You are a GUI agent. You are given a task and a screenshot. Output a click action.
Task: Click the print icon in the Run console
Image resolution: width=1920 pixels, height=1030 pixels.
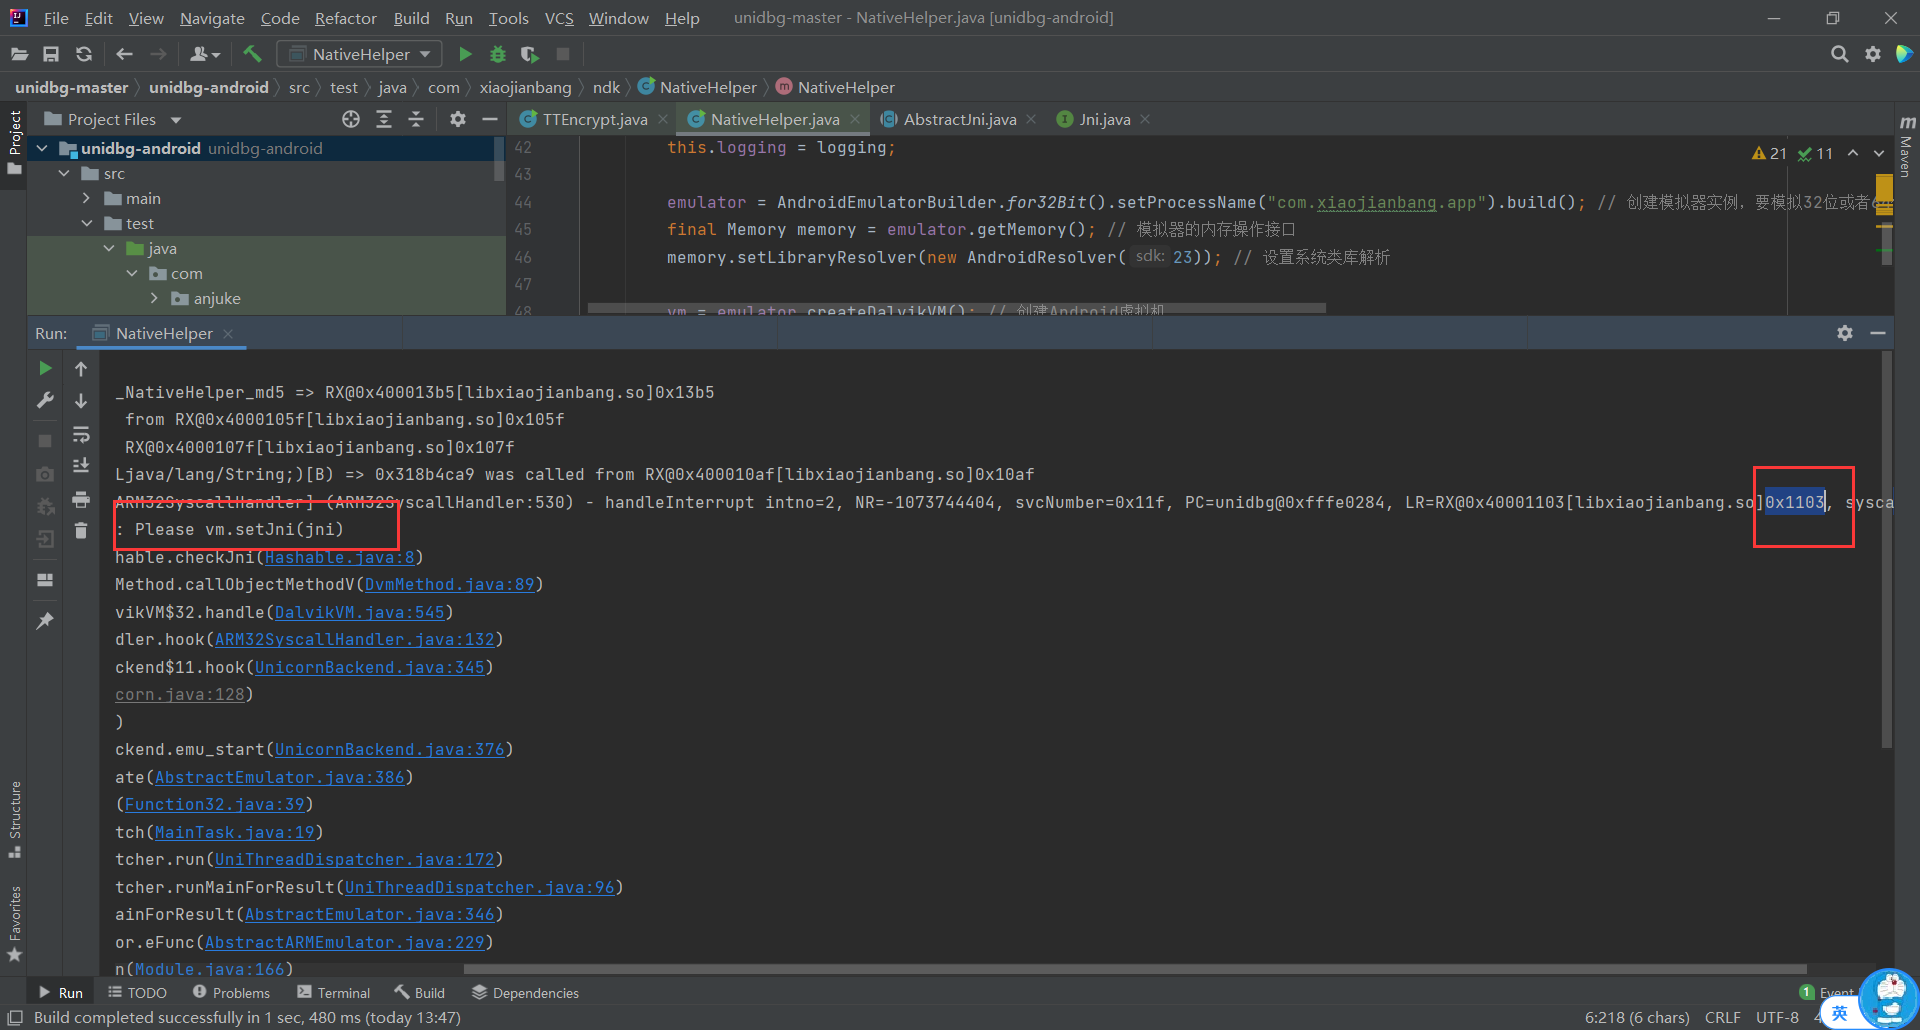point(81,499)
